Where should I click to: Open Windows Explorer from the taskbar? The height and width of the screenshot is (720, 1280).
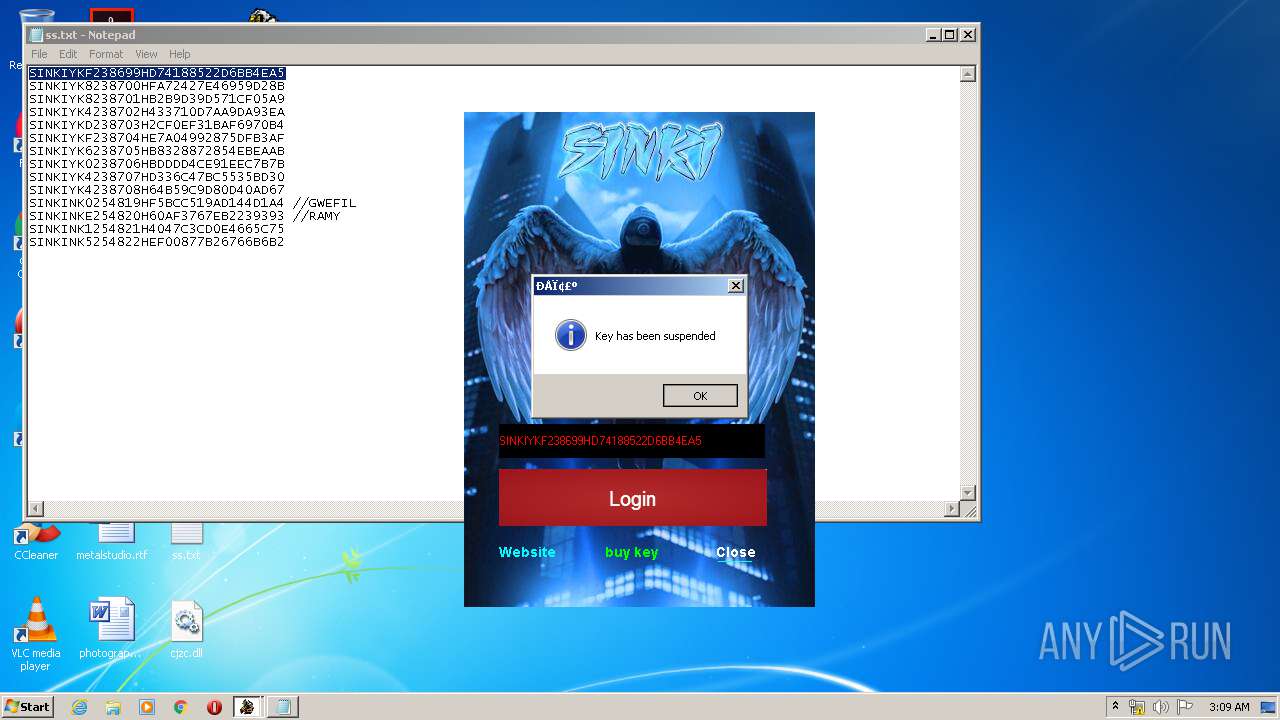(113, 707)
